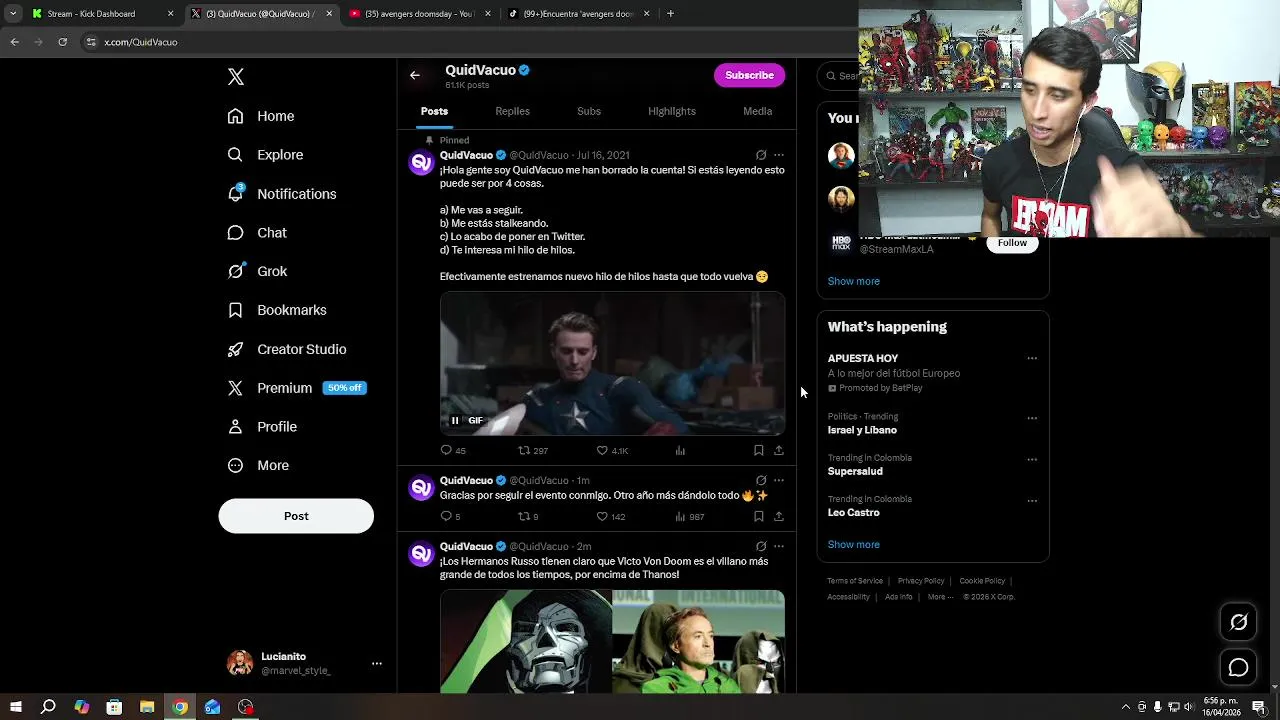Open options for Israel y Líbano trend
Viewport: 1280px width, 720px height.
(1032, 418)
